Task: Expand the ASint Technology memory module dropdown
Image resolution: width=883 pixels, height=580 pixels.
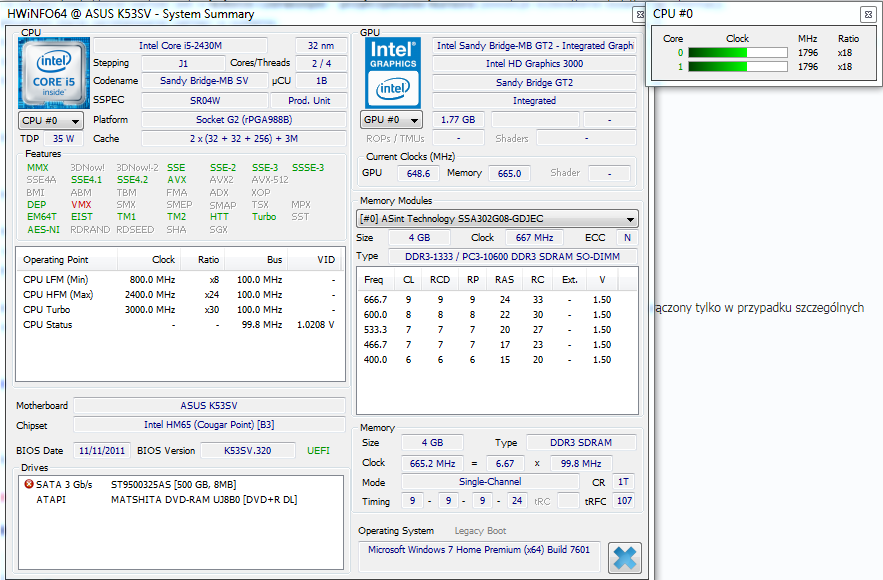Action: [497, 218]
